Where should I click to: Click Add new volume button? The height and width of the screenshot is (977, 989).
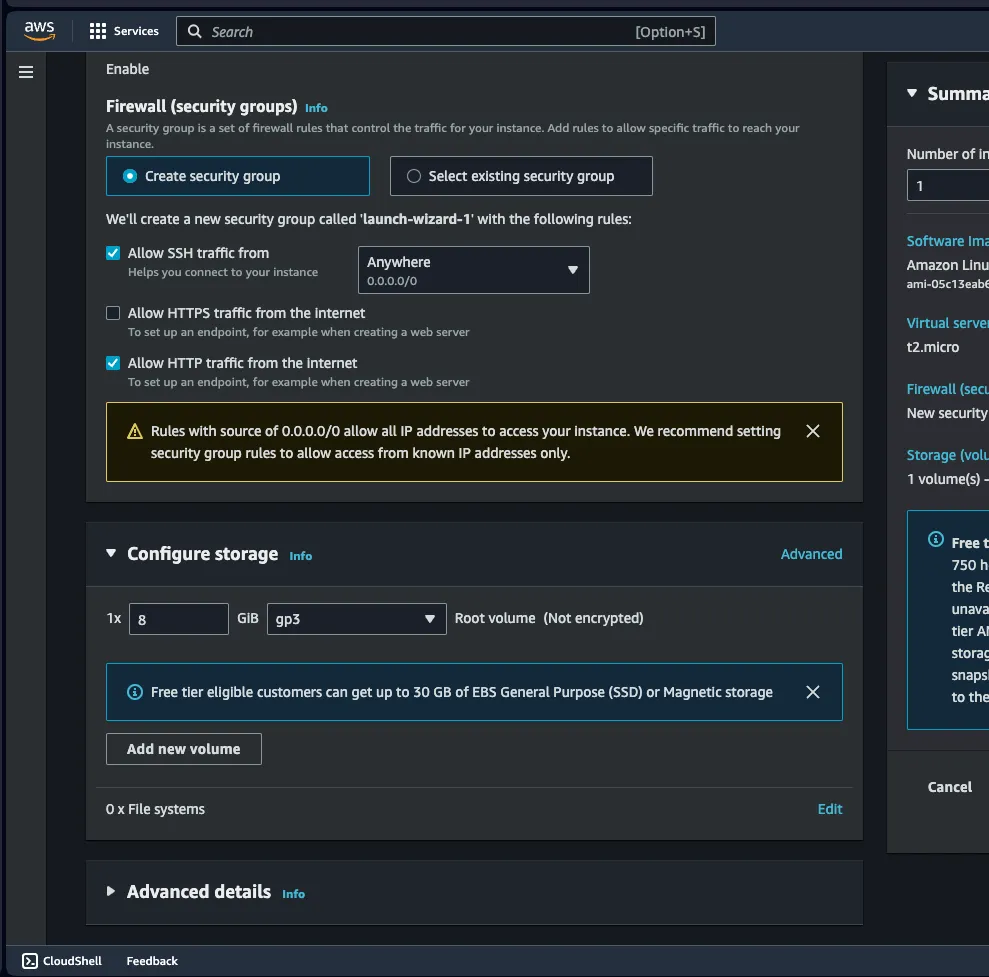coord(184,749)
